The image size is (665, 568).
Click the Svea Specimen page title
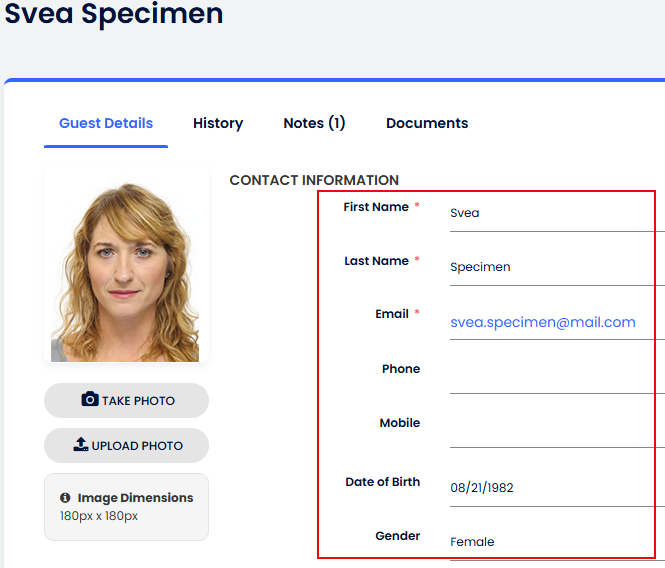pos(114,14)
